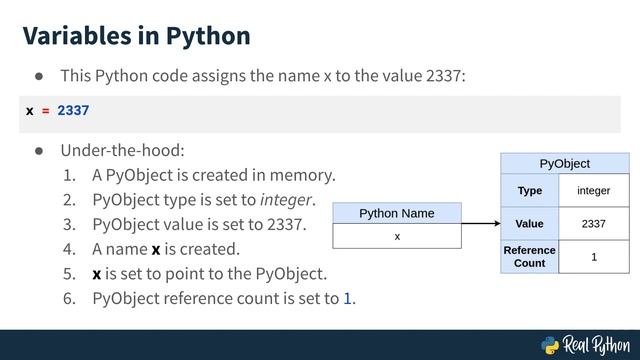Click the 'Type' label cell in PyObject table

click(530, 191)
